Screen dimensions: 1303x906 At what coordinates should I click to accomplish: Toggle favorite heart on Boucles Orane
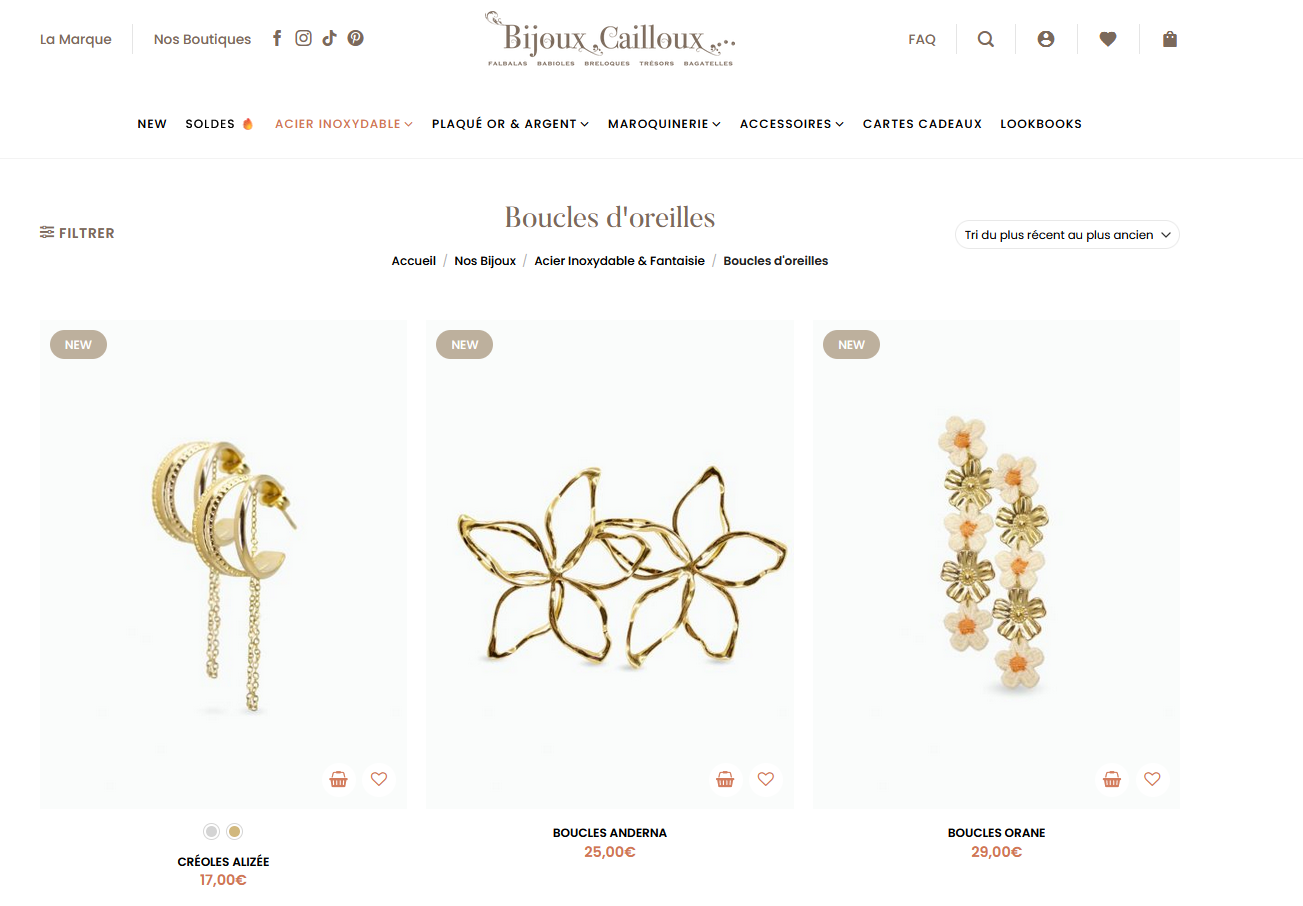click(1152, 779)
